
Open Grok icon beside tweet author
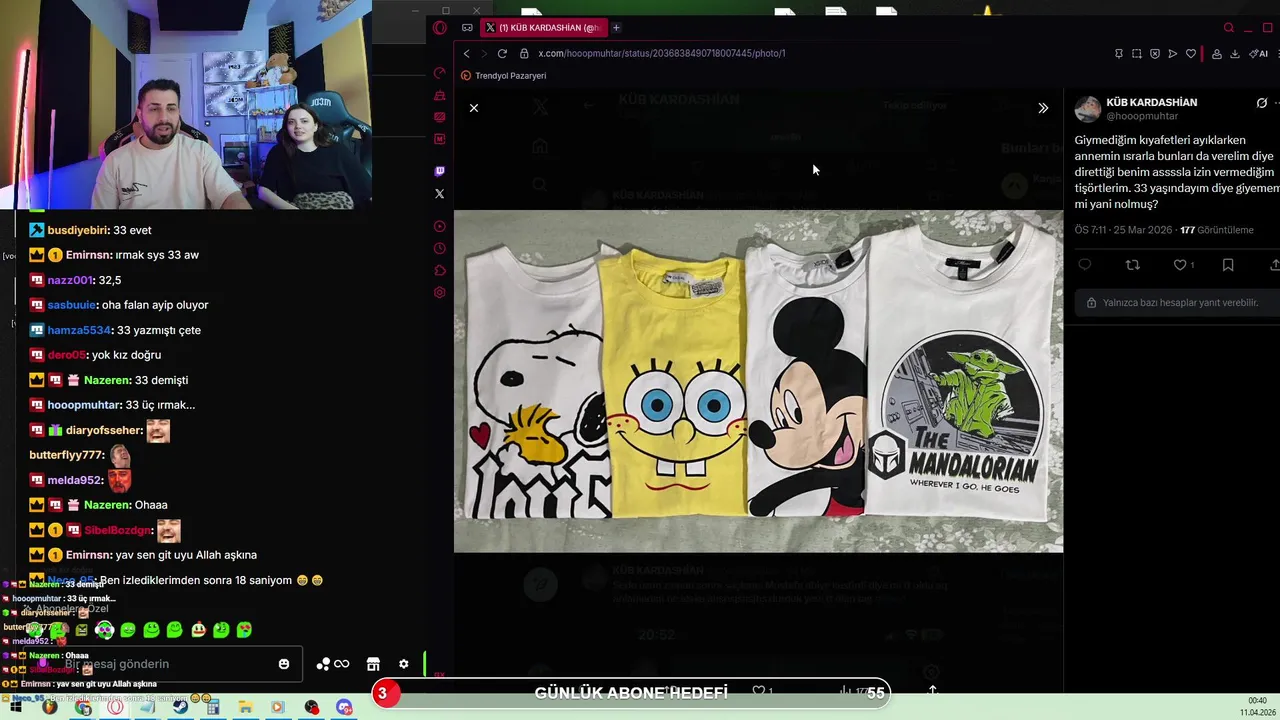1262,103
